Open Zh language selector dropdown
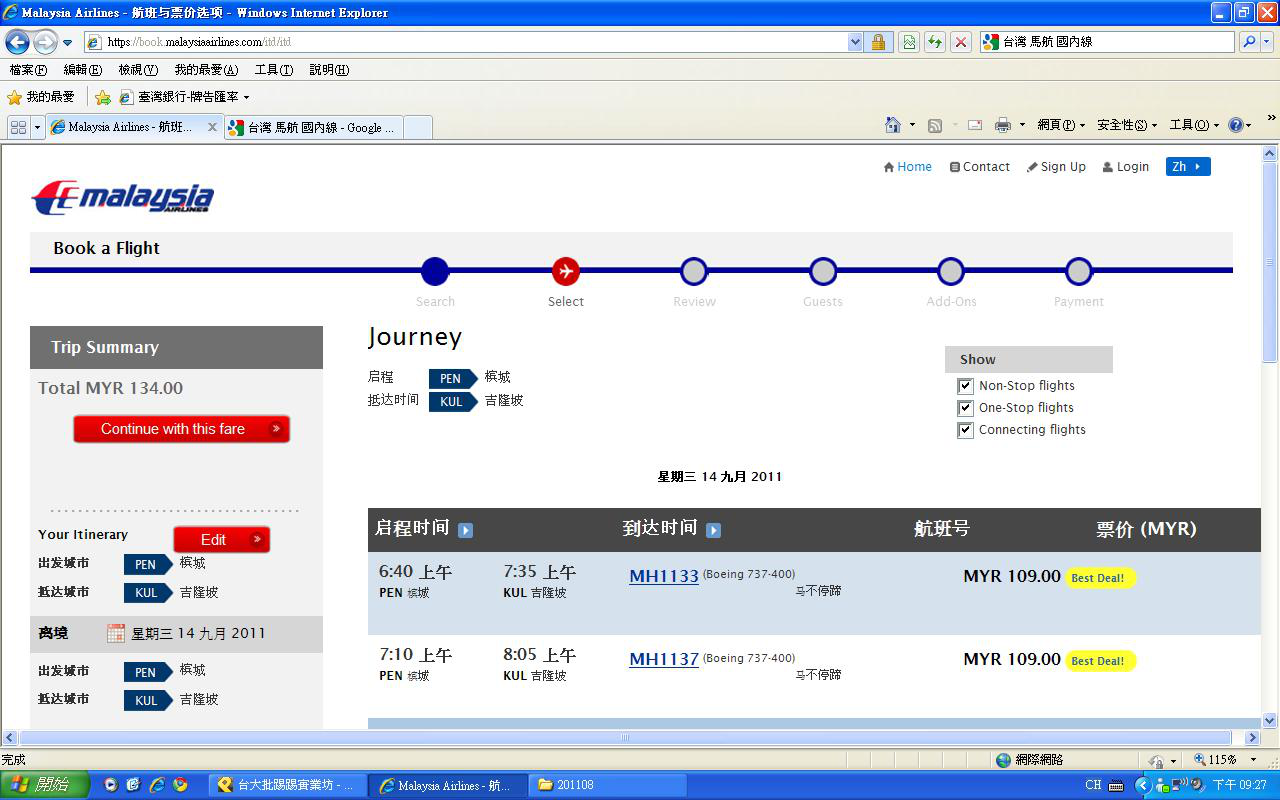 1188,167
